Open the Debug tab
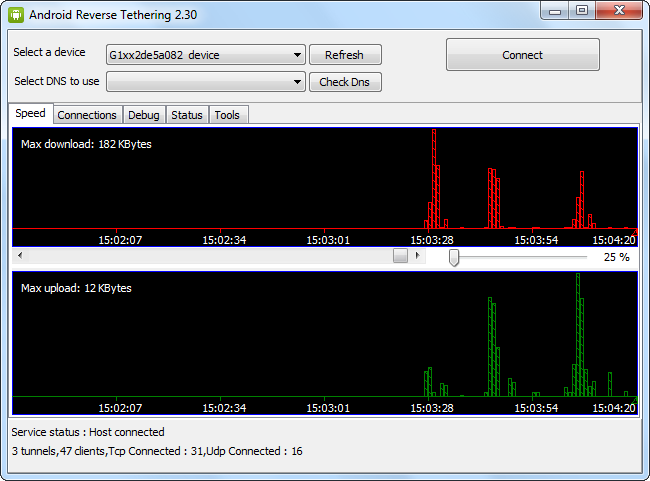 coord(143,115)
